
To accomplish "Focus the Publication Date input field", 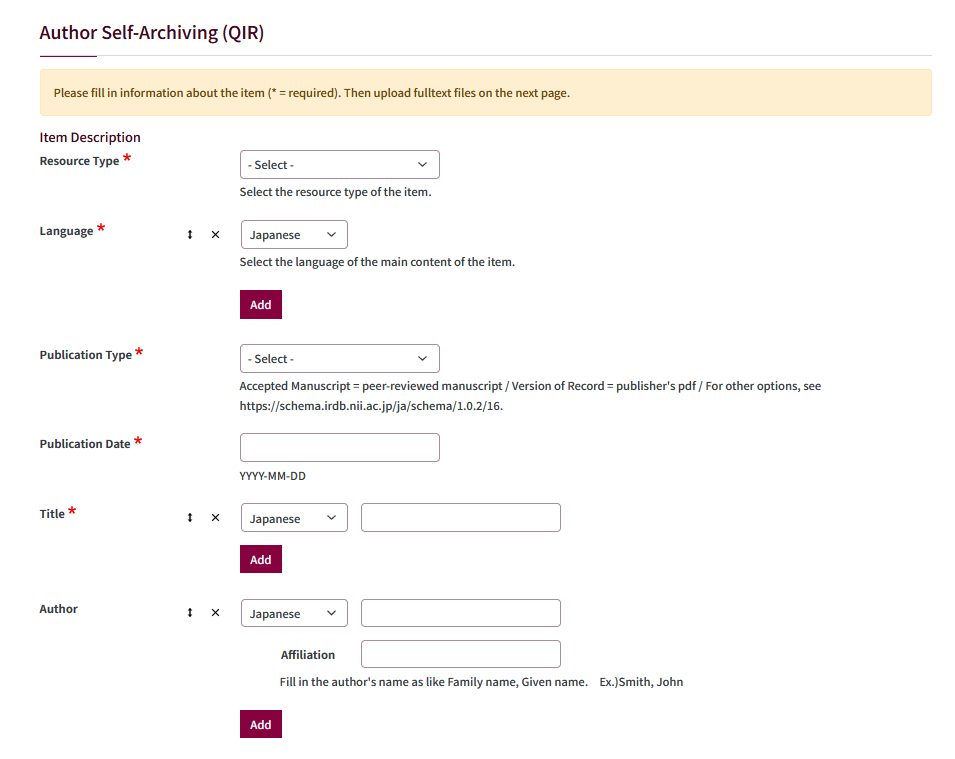I will pos(339,447).
